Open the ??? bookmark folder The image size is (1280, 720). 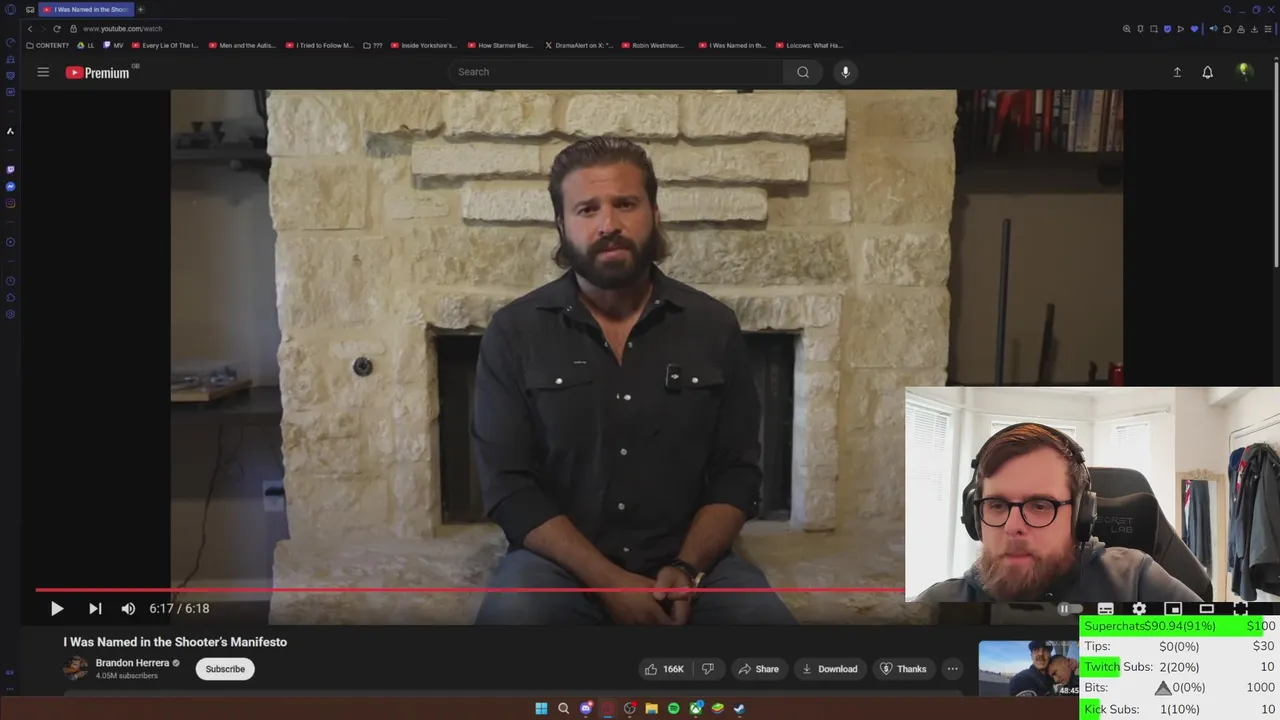coord(373,45)
